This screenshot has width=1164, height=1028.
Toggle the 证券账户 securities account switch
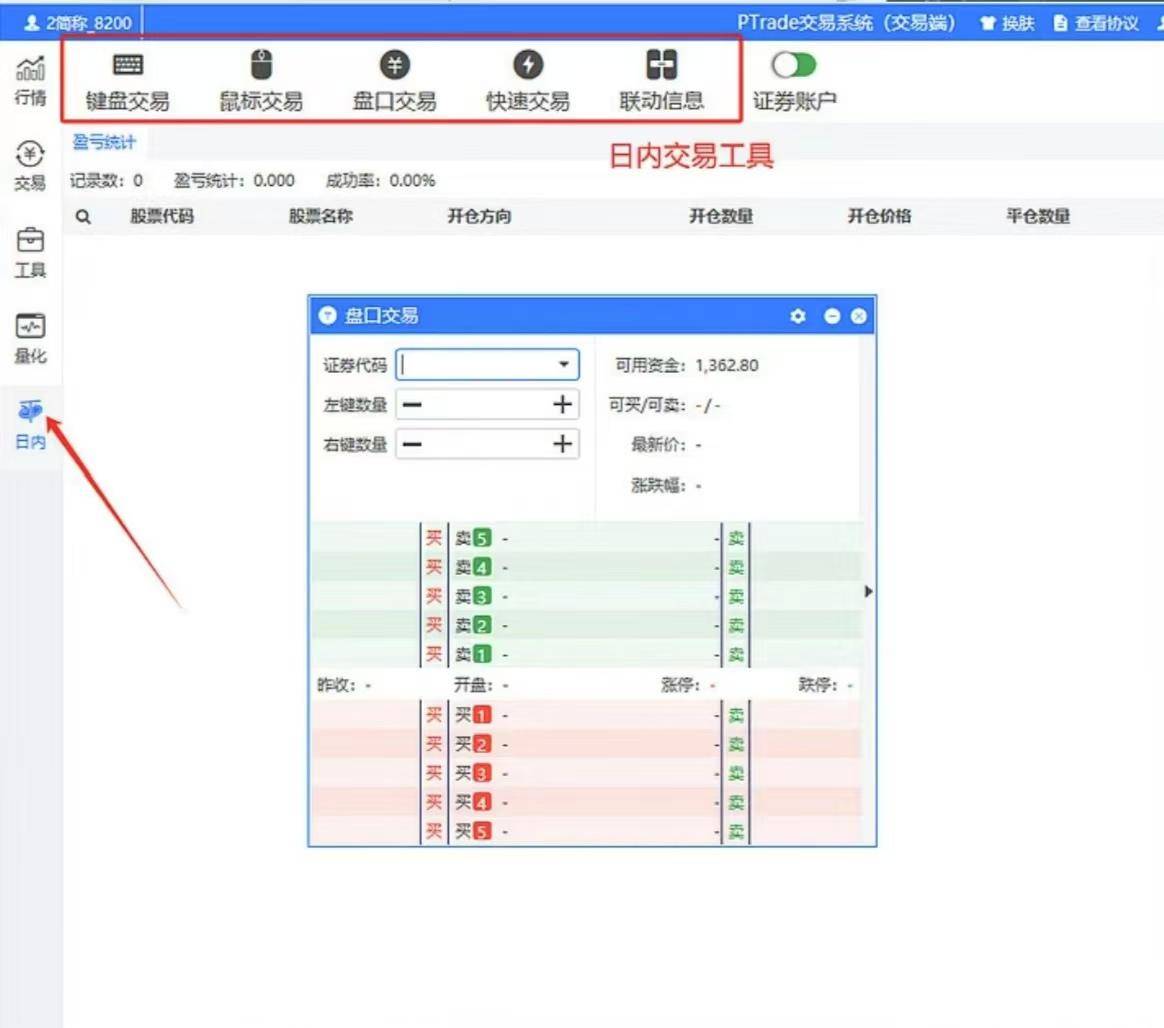tap(794, 65)
